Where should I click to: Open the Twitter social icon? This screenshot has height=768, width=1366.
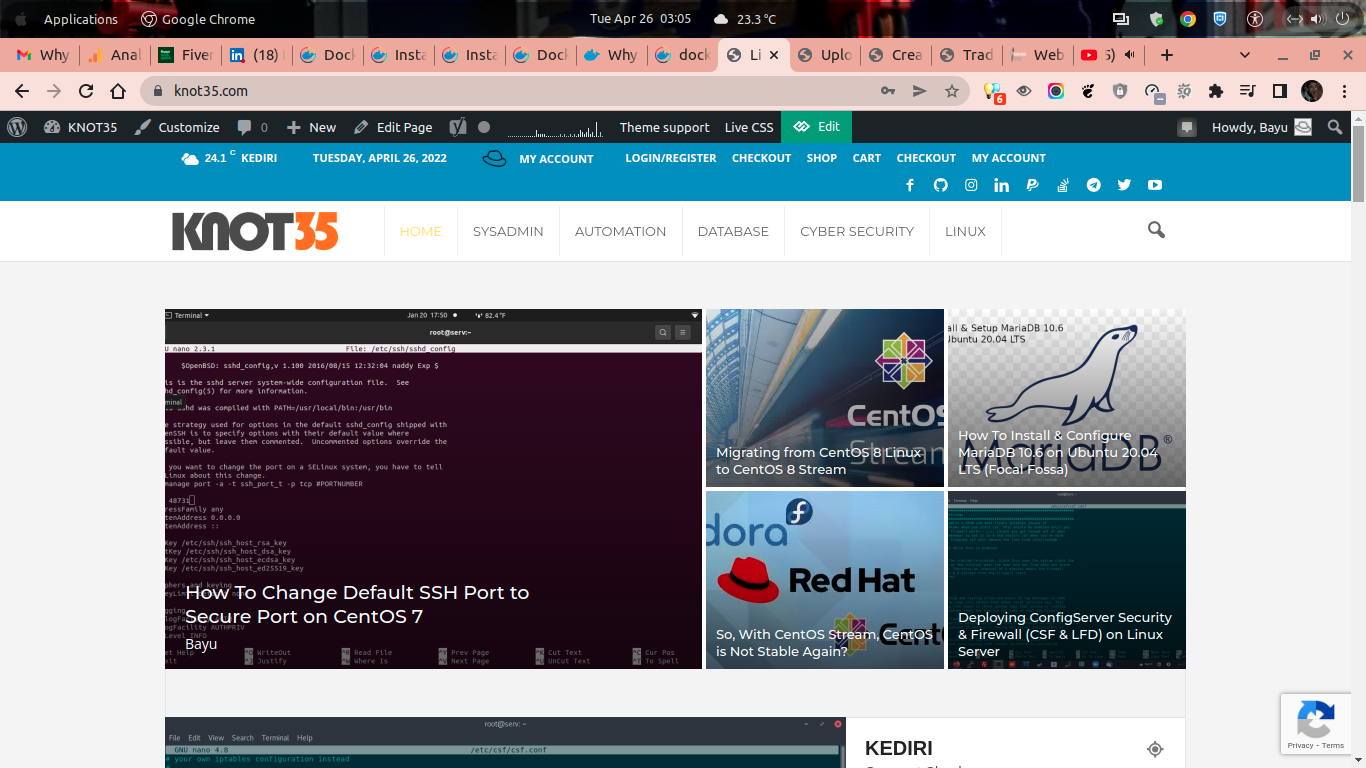[x=1124, y=185]
